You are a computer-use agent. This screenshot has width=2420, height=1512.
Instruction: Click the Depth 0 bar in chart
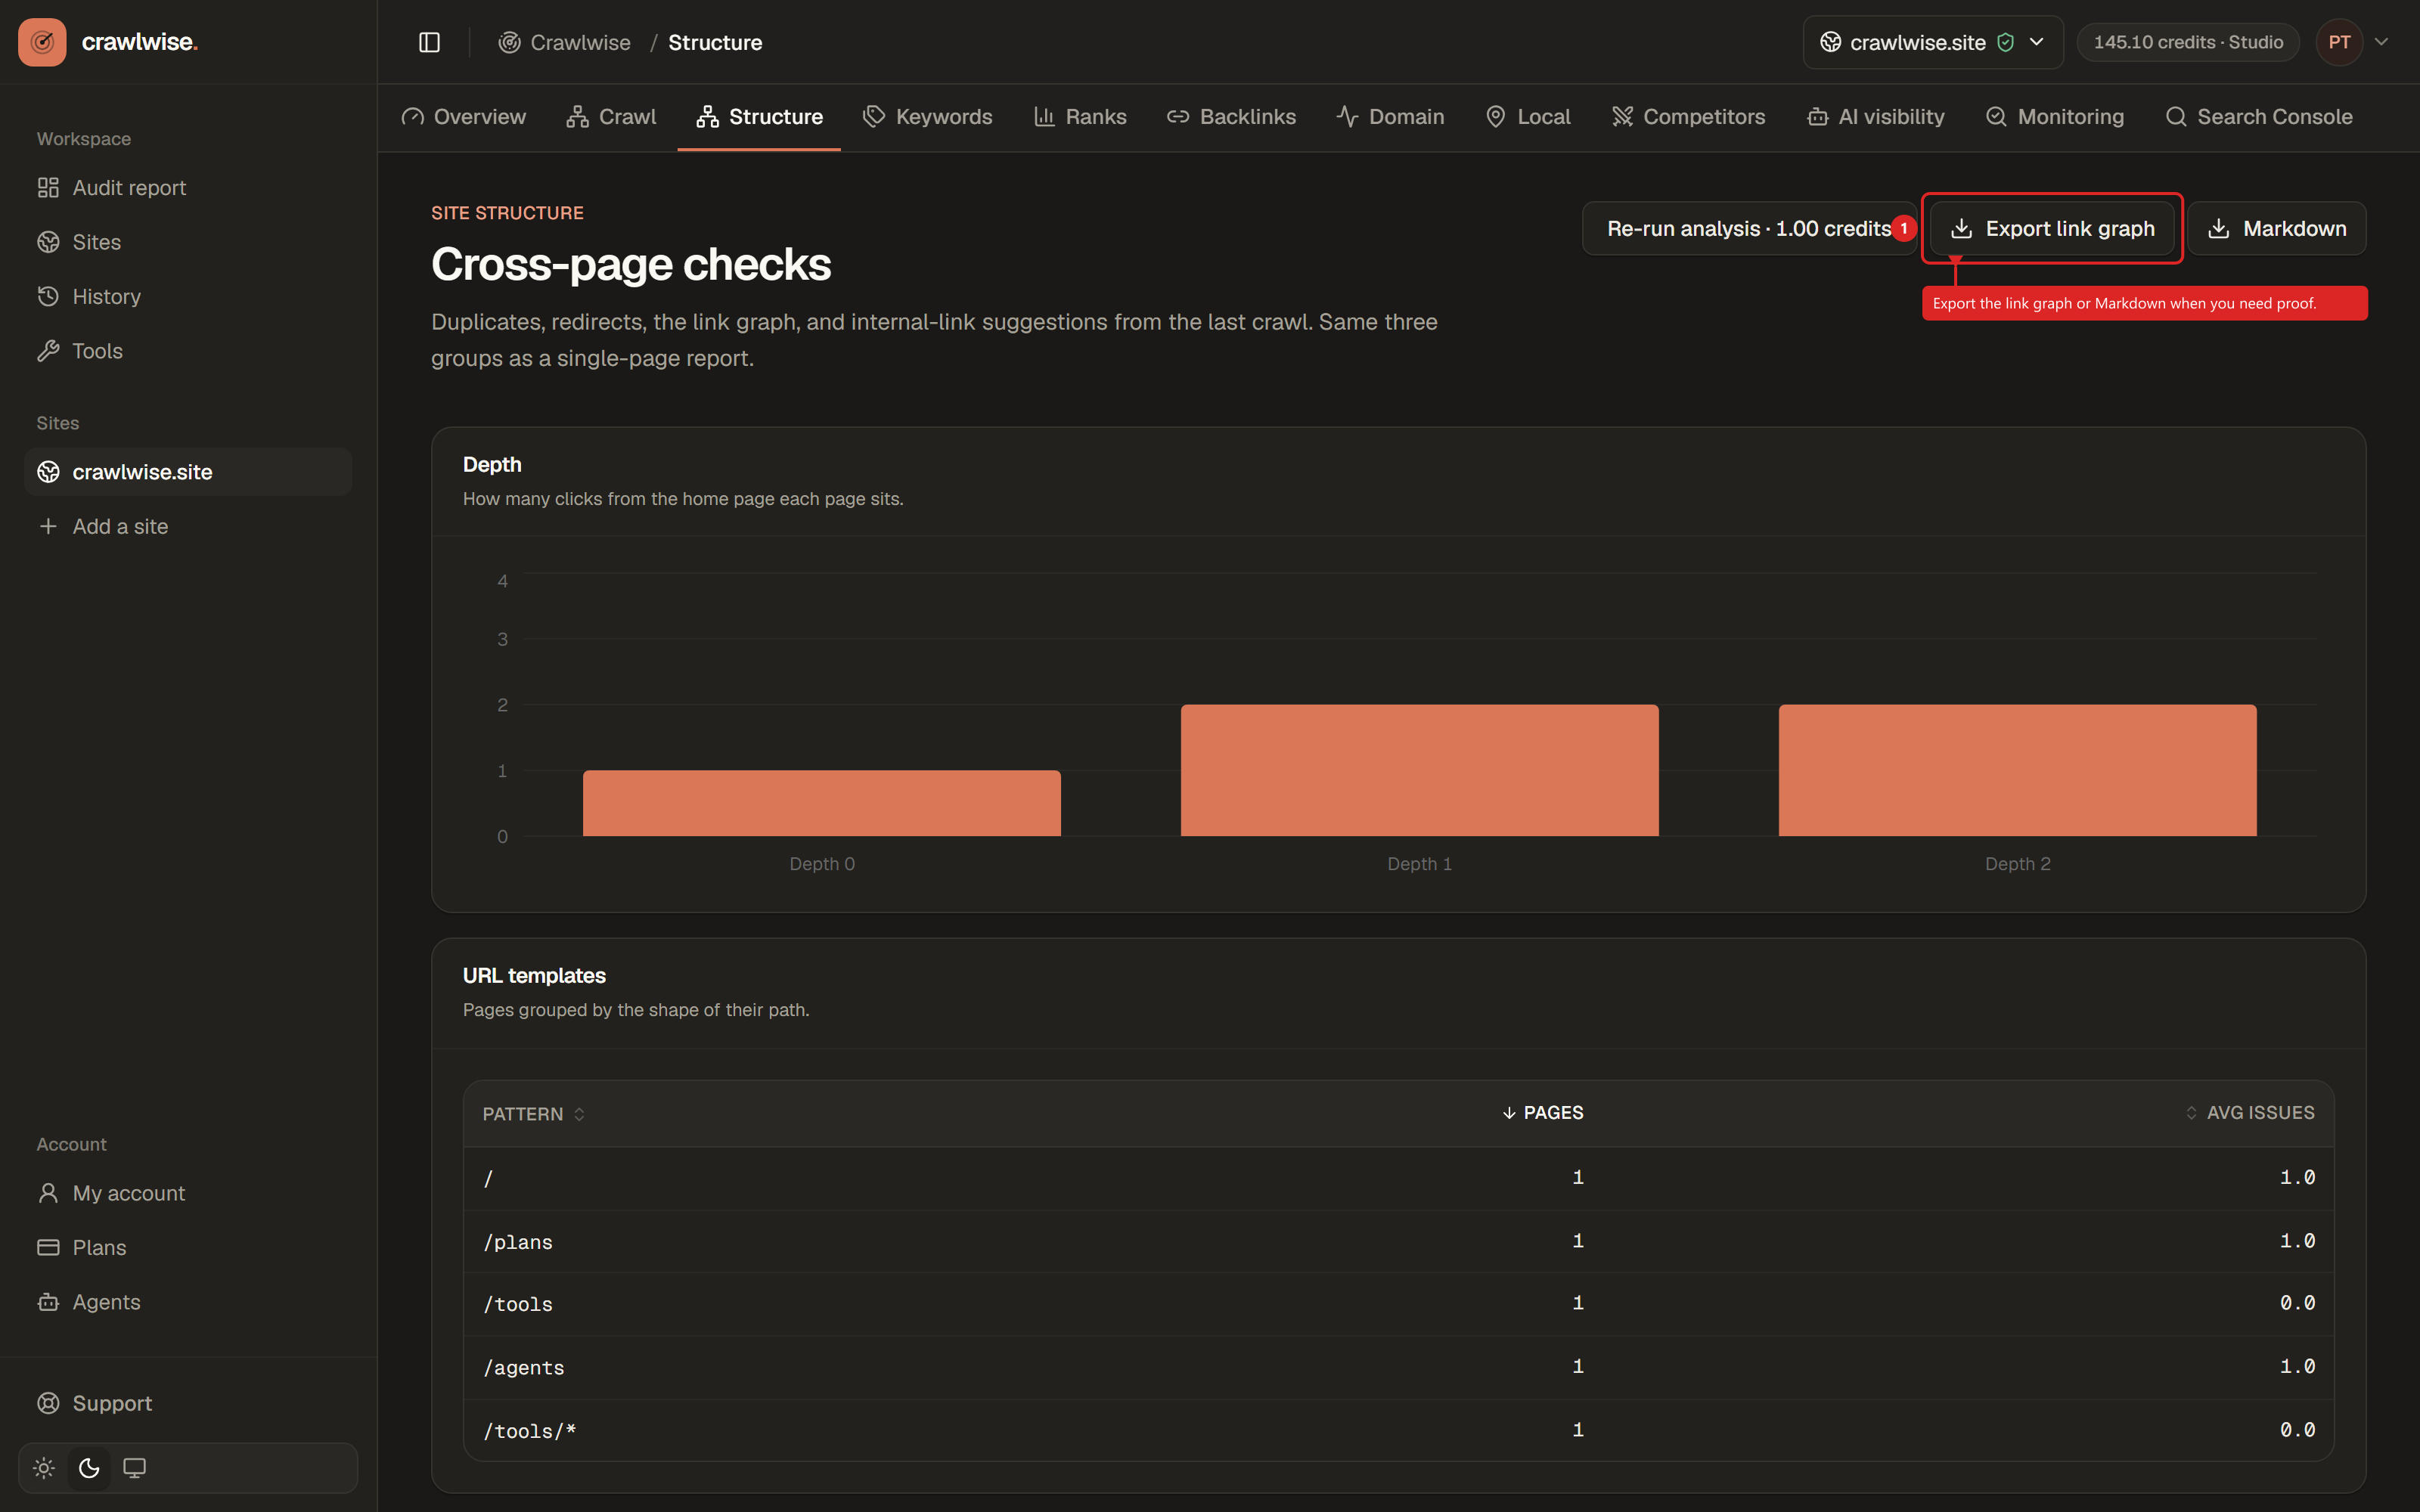pyautogui.click(x=822, y=803)
